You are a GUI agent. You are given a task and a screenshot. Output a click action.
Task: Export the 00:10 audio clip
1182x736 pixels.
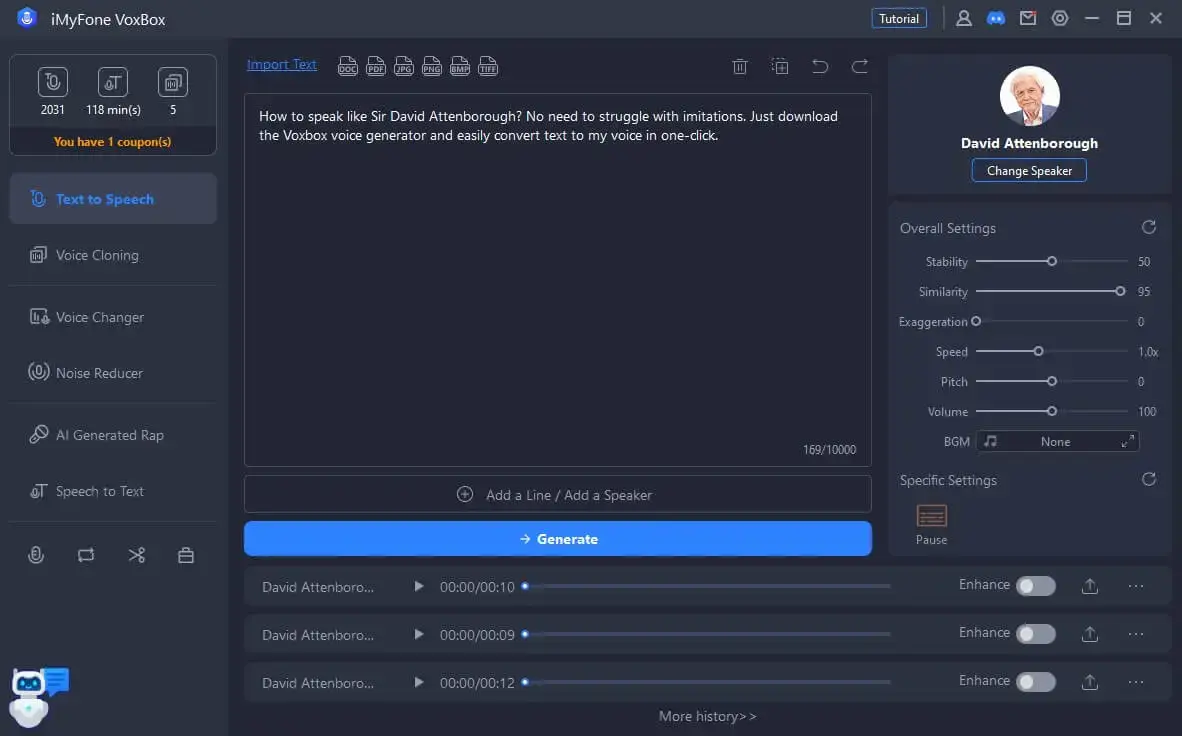(1089, 586)
